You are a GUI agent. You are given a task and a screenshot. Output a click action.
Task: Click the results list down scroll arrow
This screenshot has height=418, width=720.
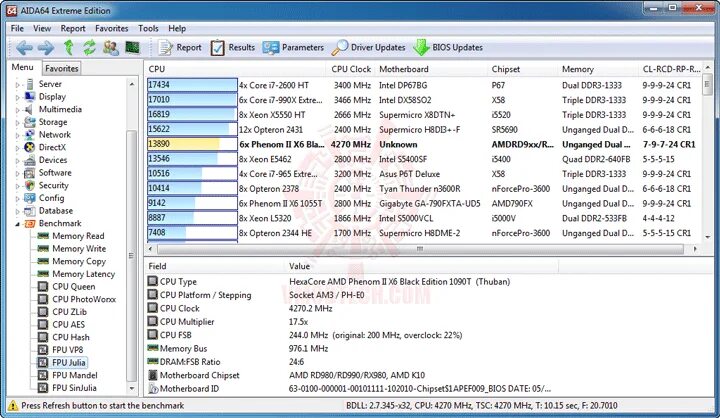[707, 236]
